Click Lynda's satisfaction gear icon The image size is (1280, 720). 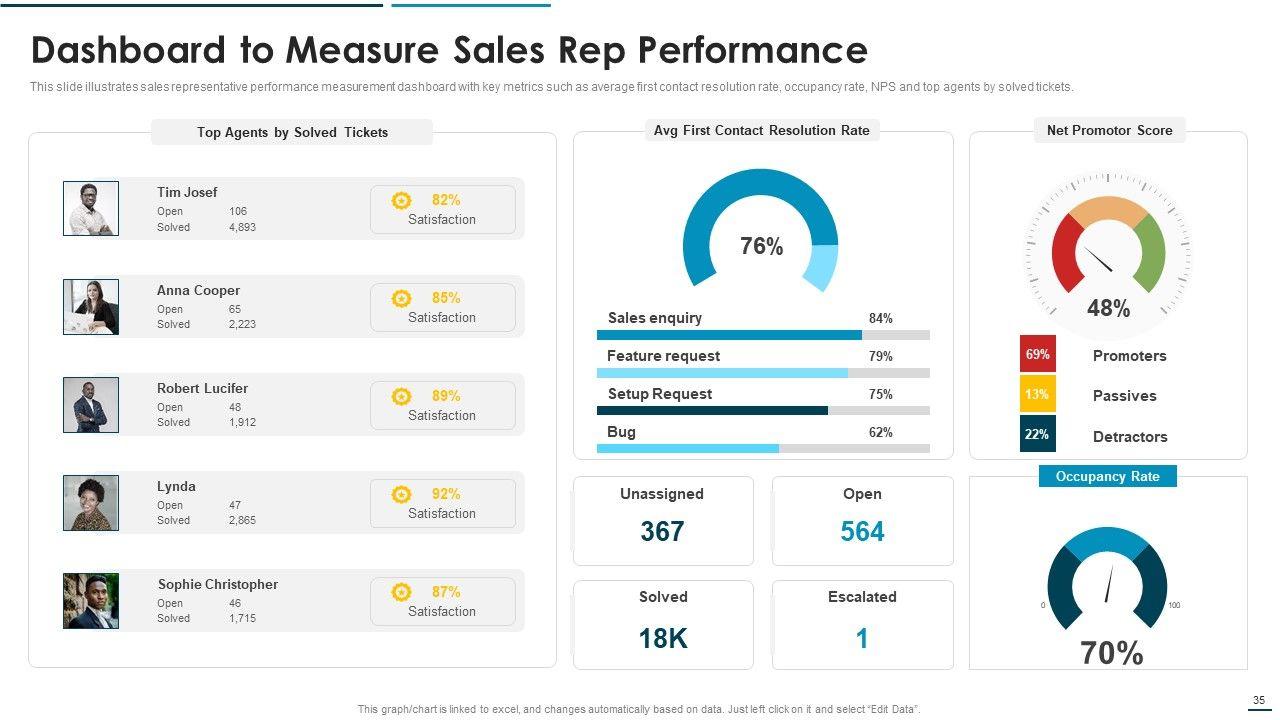pyautogui.click(x=401, y=494)
